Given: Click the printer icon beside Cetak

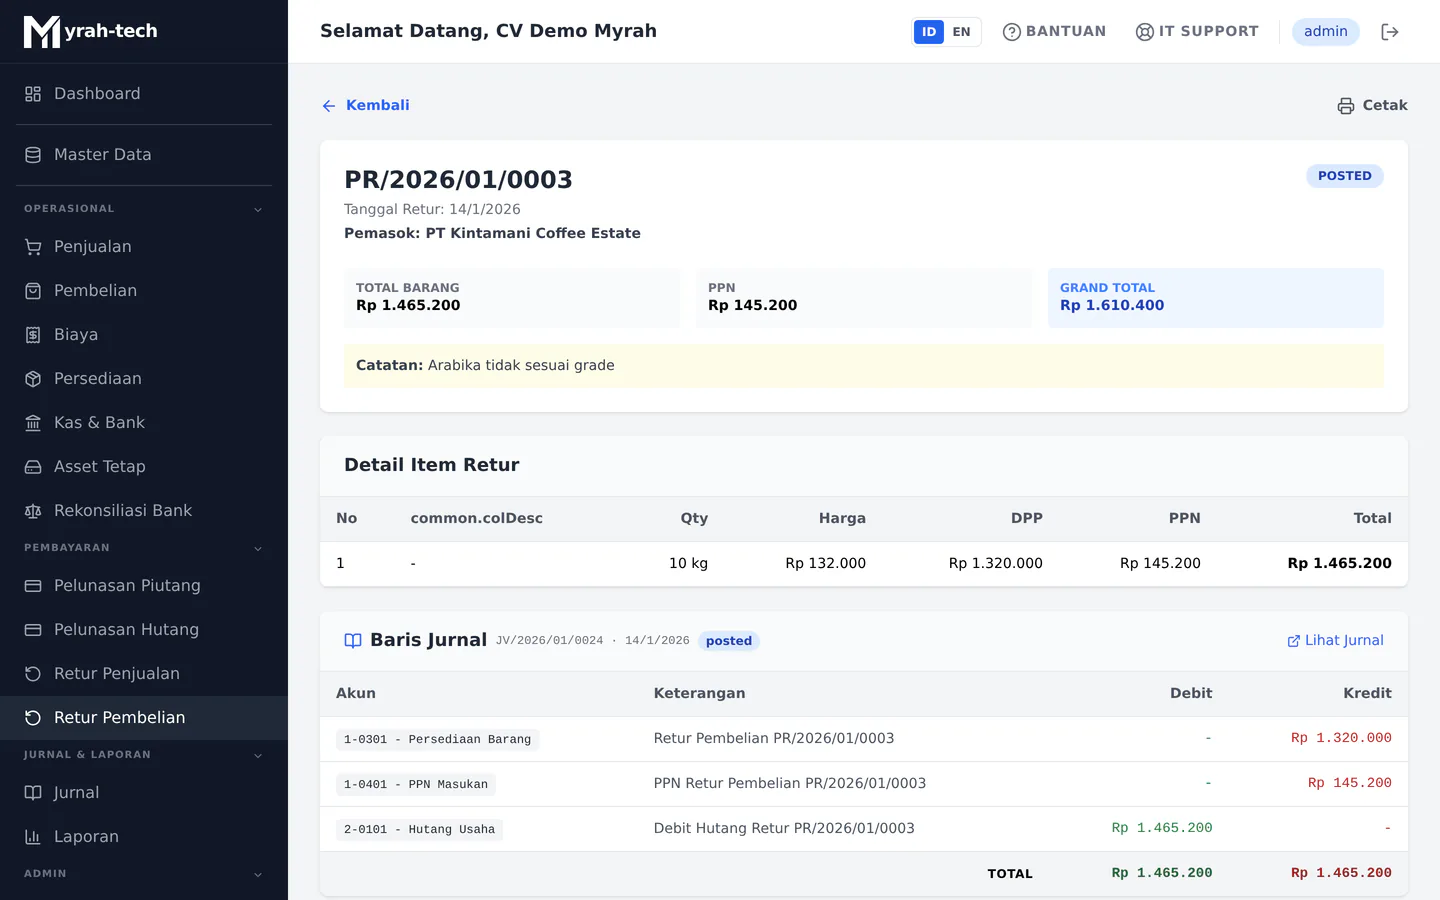Looking at the screenshot, I should [x=1346, y=106].
